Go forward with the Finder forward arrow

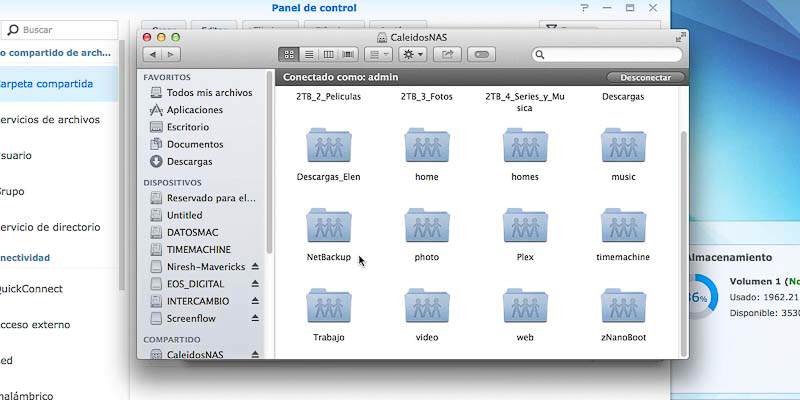(171, 55)
